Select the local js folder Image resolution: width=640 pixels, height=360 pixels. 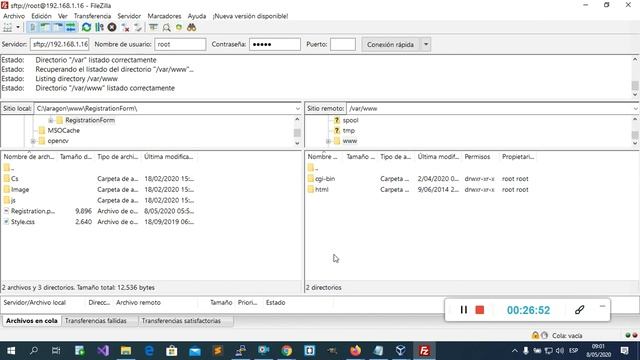[13, 200]
